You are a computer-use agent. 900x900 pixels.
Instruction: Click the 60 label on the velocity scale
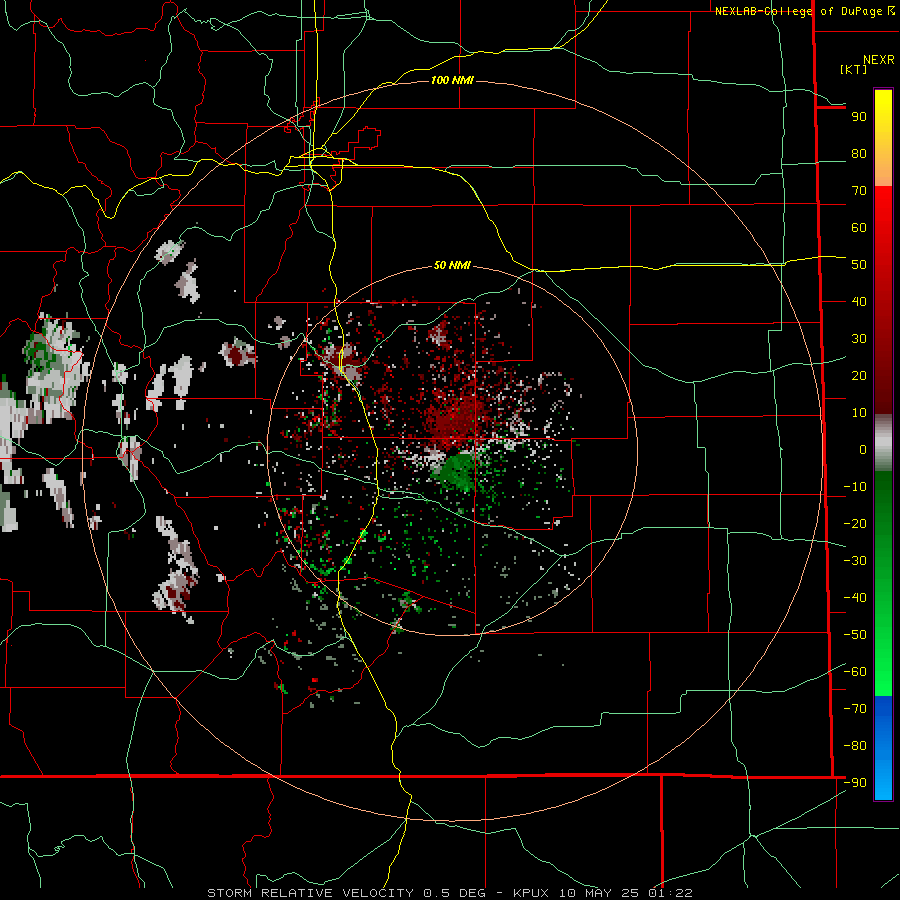point(859,228)
